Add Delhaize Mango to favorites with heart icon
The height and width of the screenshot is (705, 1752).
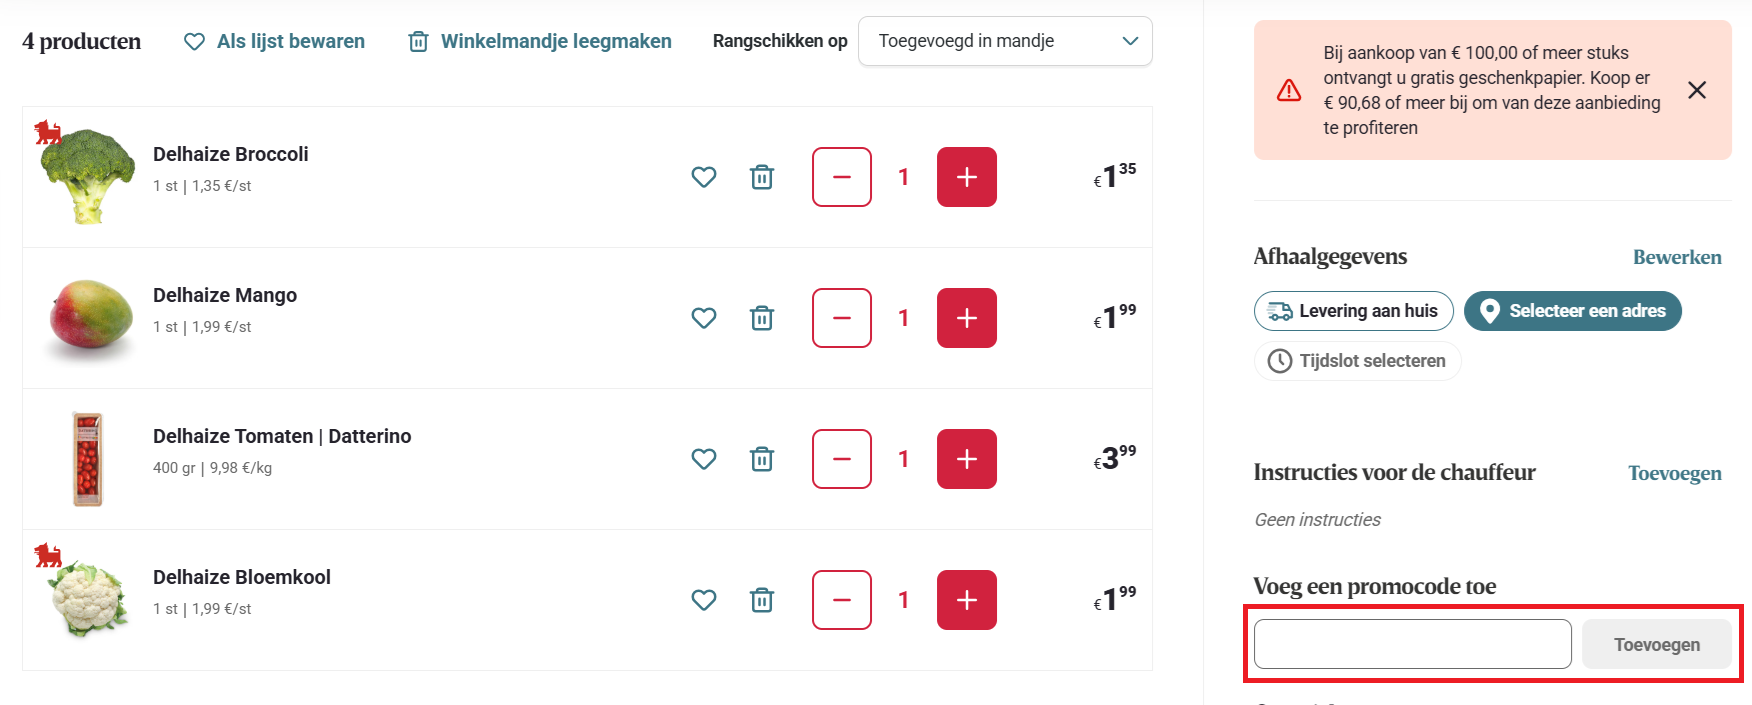tap(704, 318)
